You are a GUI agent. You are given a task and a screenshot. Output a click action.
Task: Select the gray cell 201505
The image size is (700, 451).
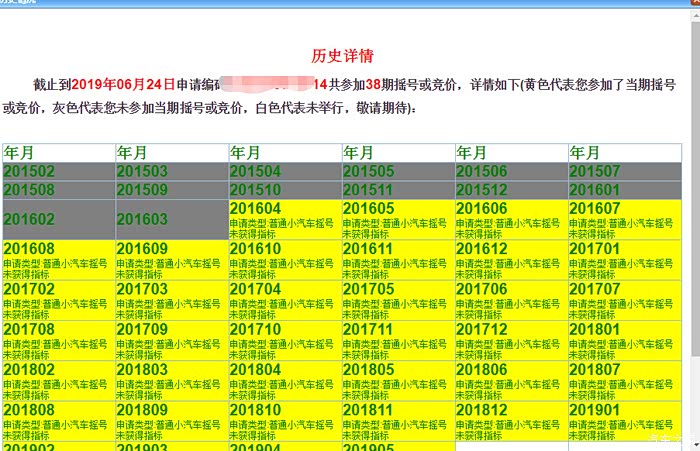399,171
